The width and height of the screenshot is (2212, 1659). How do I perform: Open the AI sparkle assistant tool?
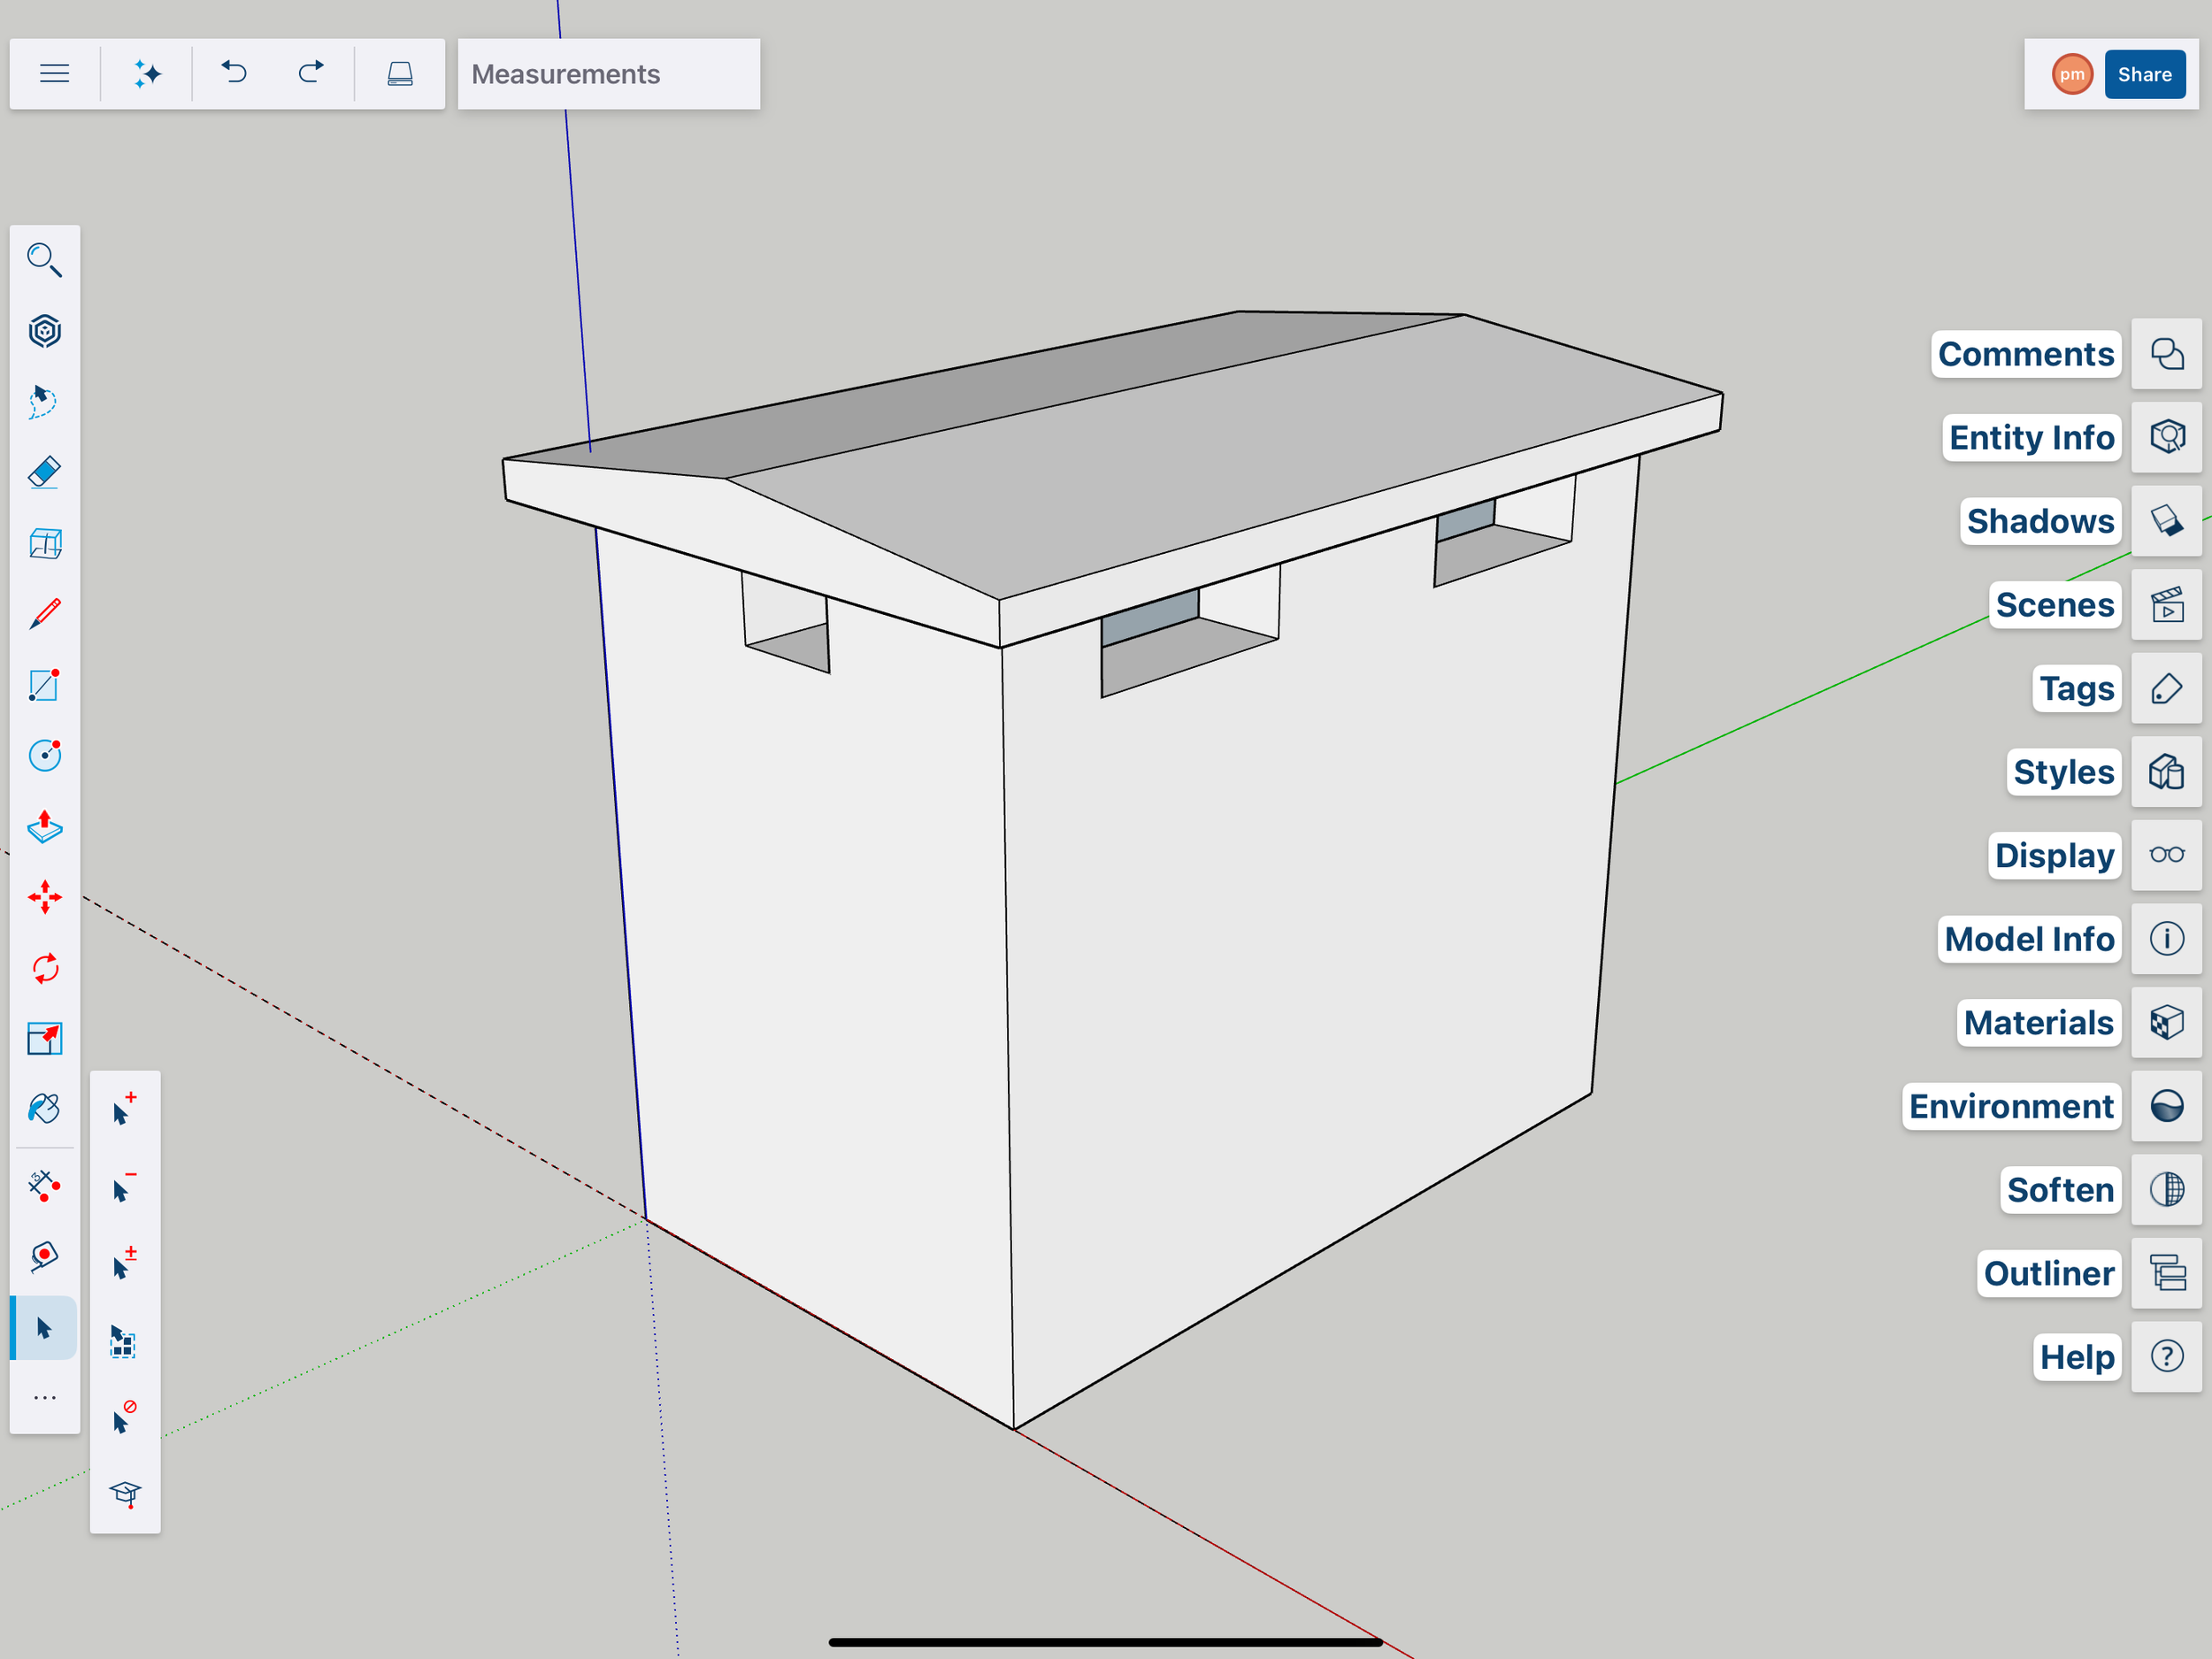coord(147,73)
